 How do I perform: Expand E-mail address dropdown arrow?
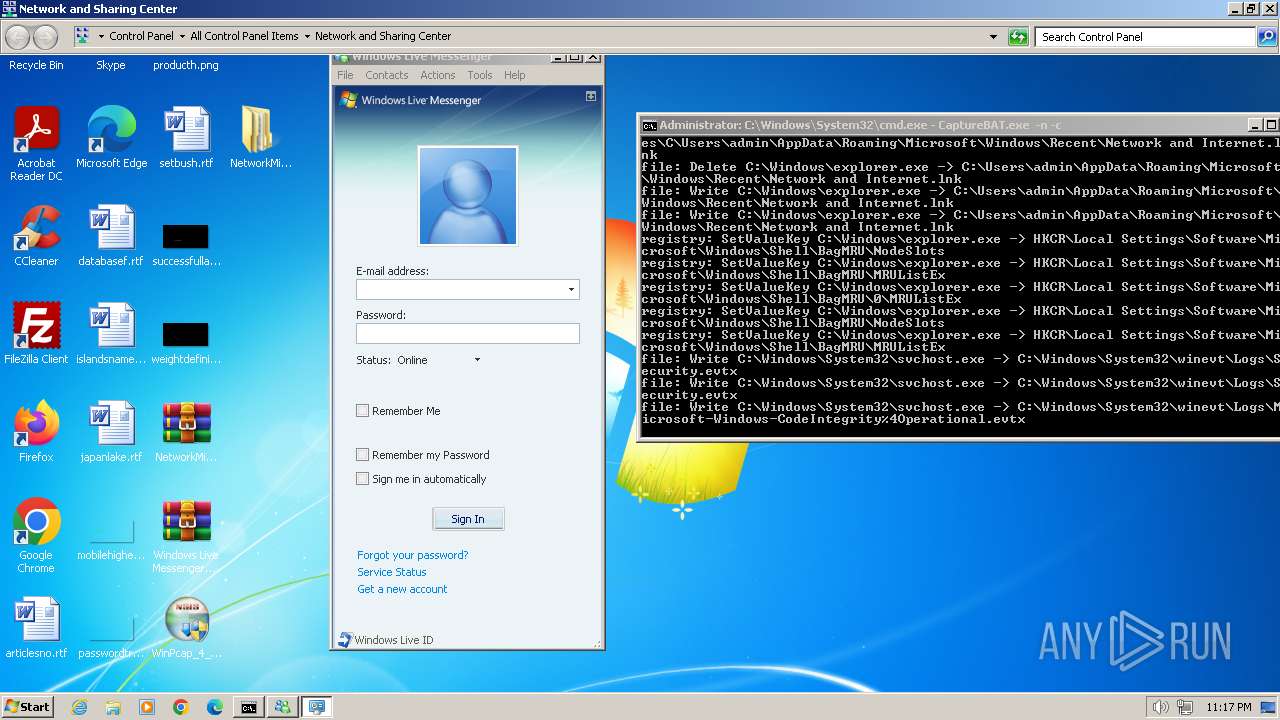click(571, 290)
